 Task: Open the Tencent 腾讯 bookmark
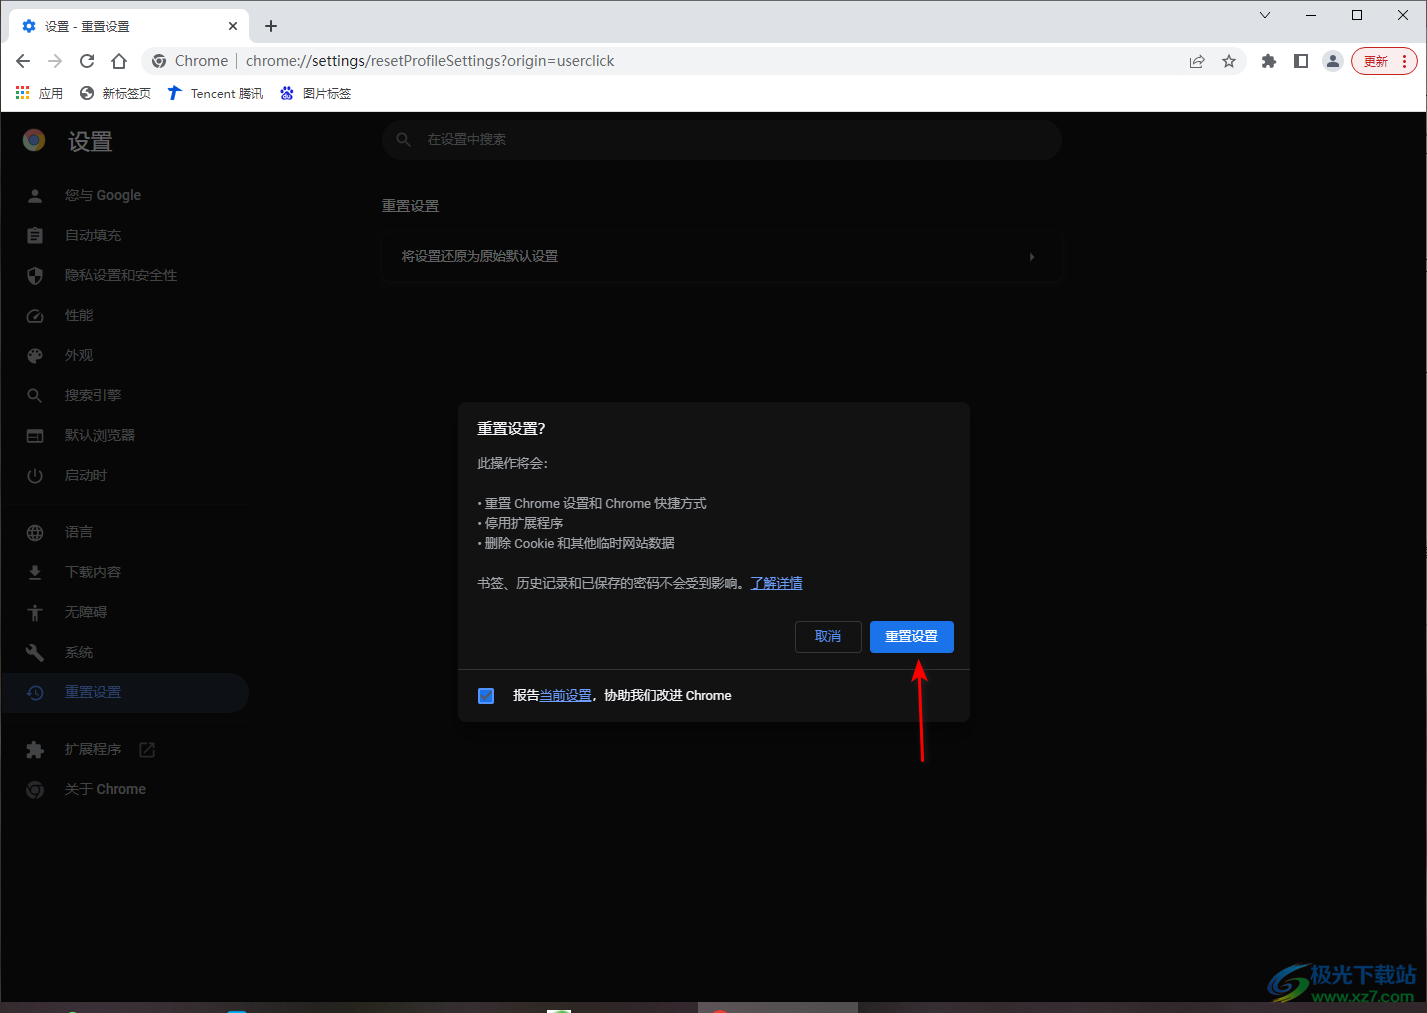(215, 93)
